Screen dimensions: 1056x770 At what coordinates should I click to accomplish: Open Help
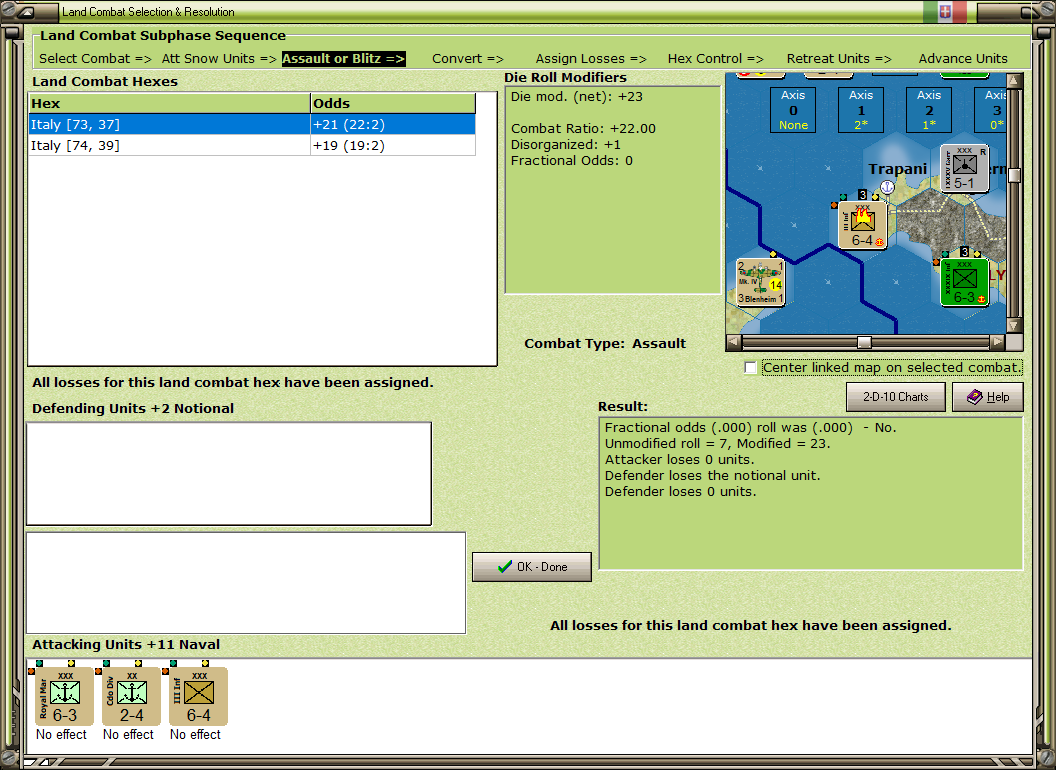pos(988,397)
